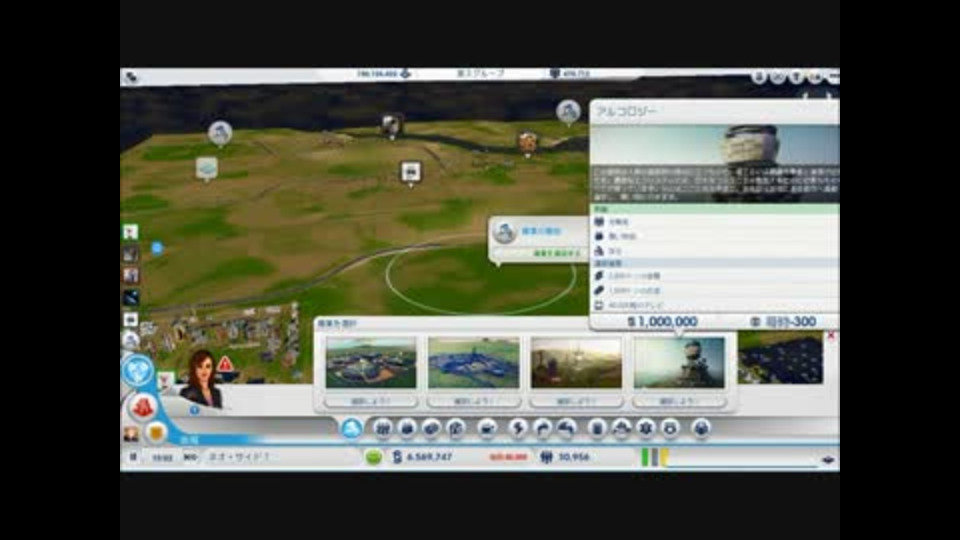
Task: Click the player avatar icon at bottom-left
Action: click(x=130, y=433)
